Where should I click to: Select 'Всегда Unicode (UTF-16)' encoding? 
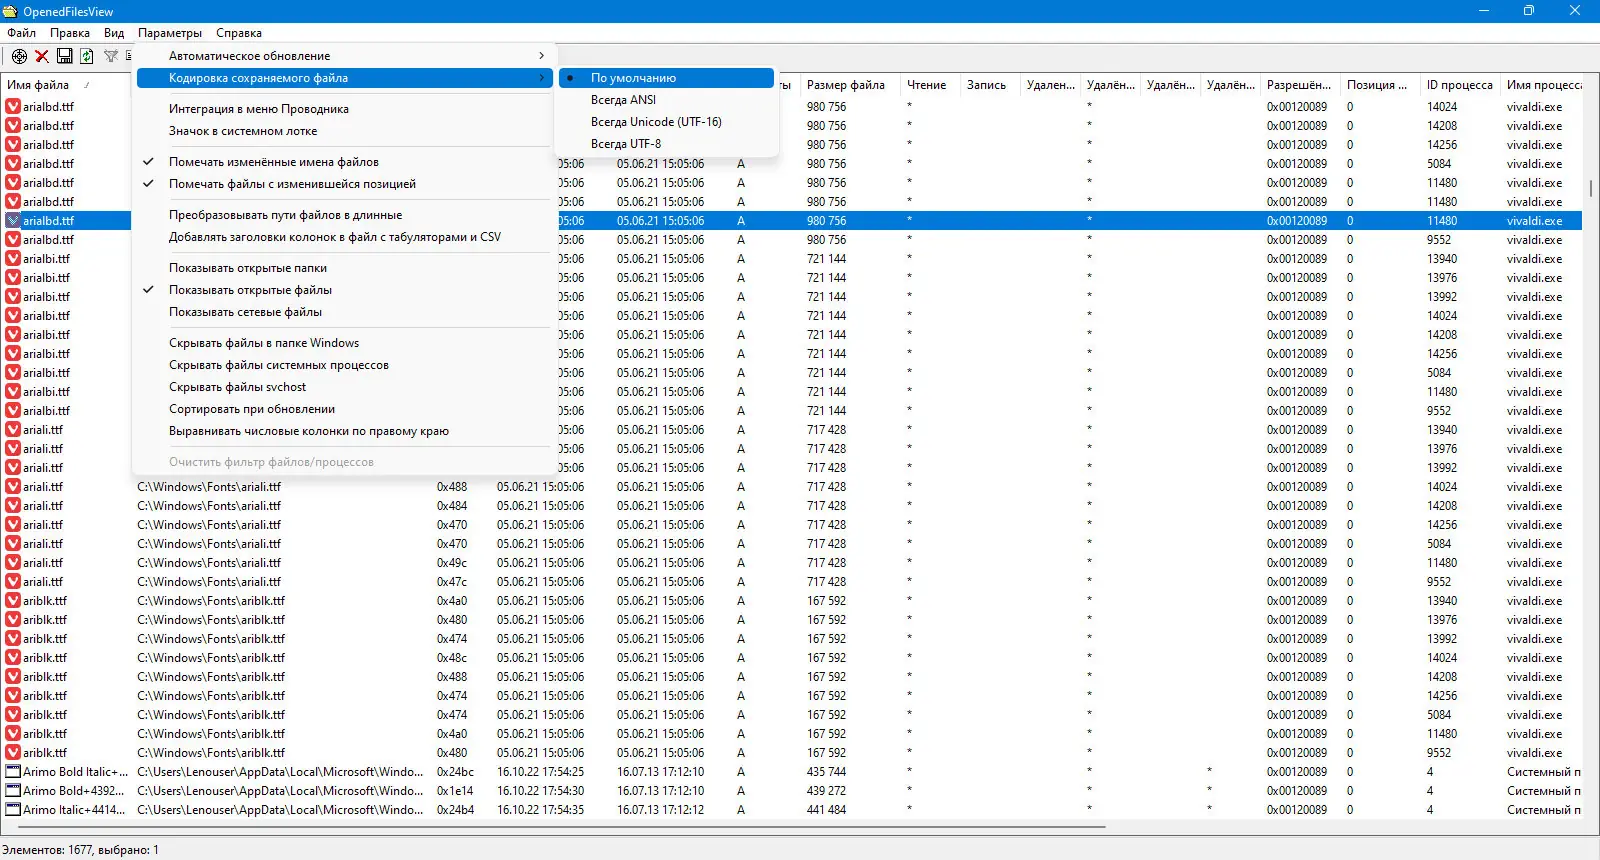click(x=667, y=122)
